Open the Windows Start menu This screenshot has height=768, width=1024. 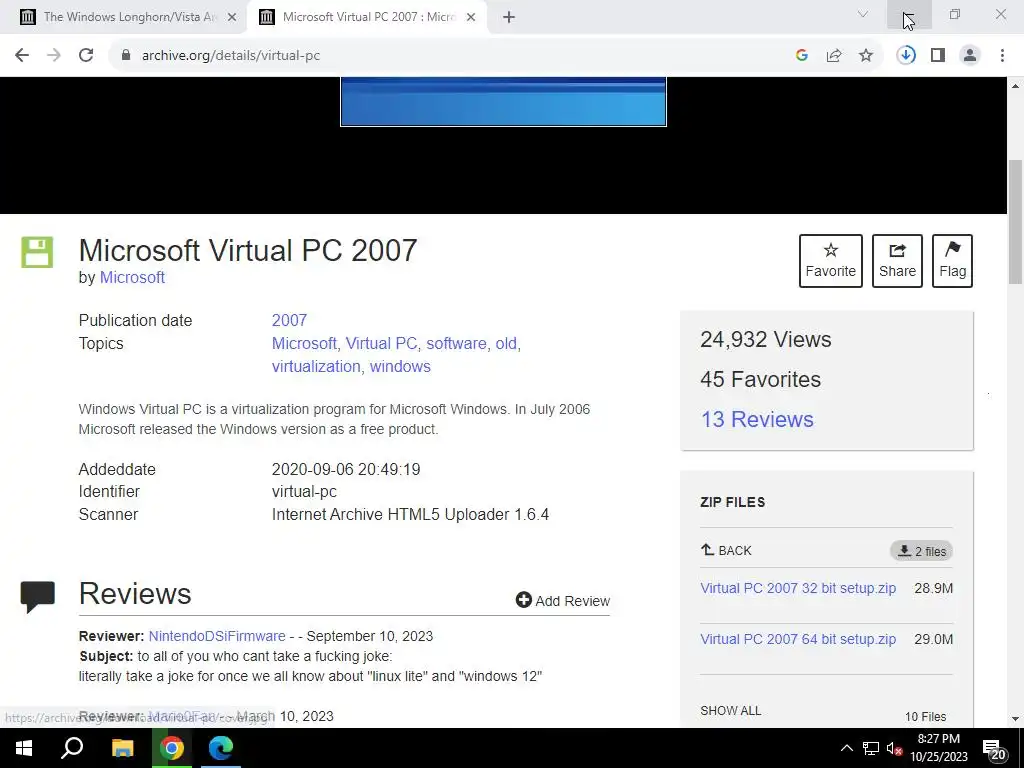pos(24,748)
